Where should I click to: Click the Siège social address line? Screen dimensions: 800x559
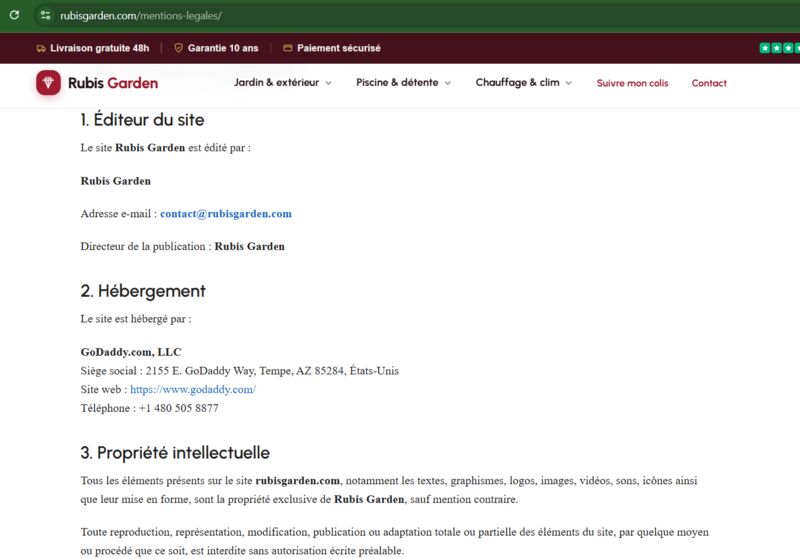coord(240,371)
